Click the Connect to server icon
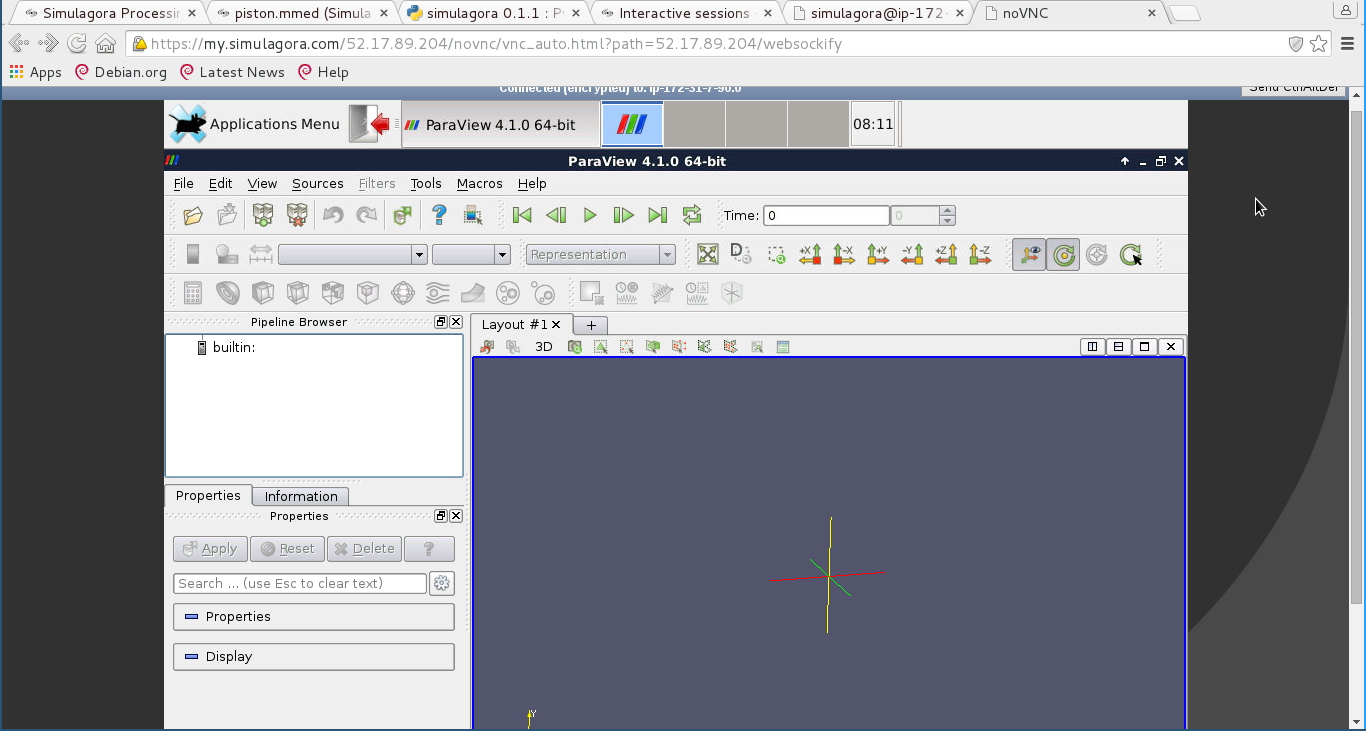1366x731 pixels. click(x=263, y=215)
